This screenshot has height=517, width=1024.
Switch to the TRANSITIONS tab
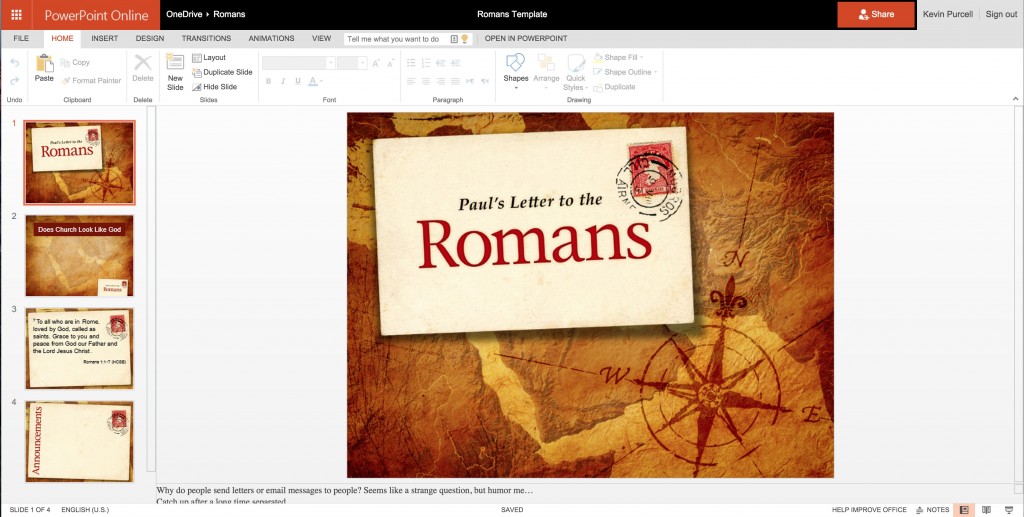point(206,39)
